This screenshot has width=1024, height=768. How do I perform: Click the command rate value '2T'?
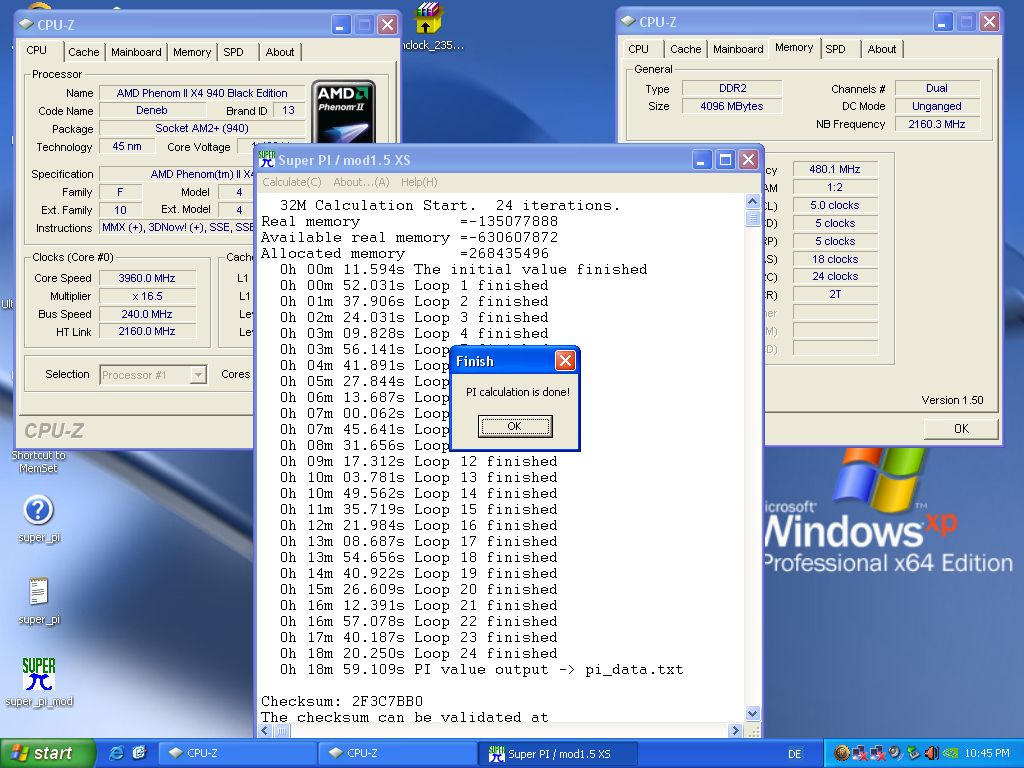pyautogui.click(x=835, y=295)
